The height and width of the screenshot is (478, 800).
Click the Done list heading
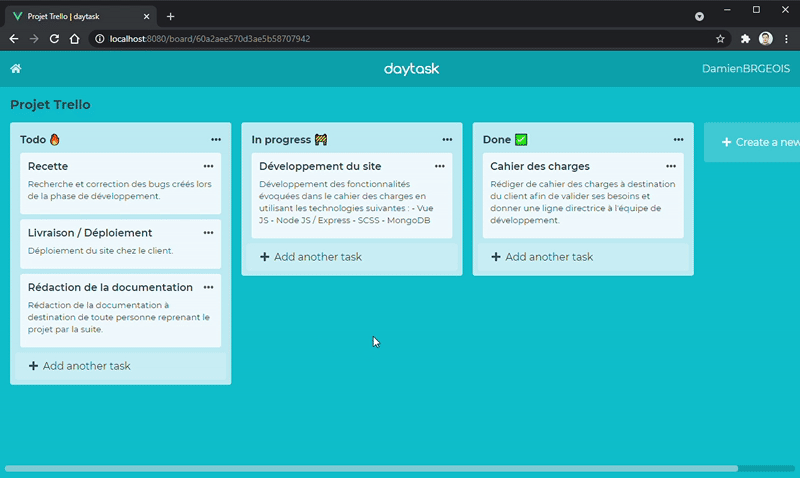point(505,139)
